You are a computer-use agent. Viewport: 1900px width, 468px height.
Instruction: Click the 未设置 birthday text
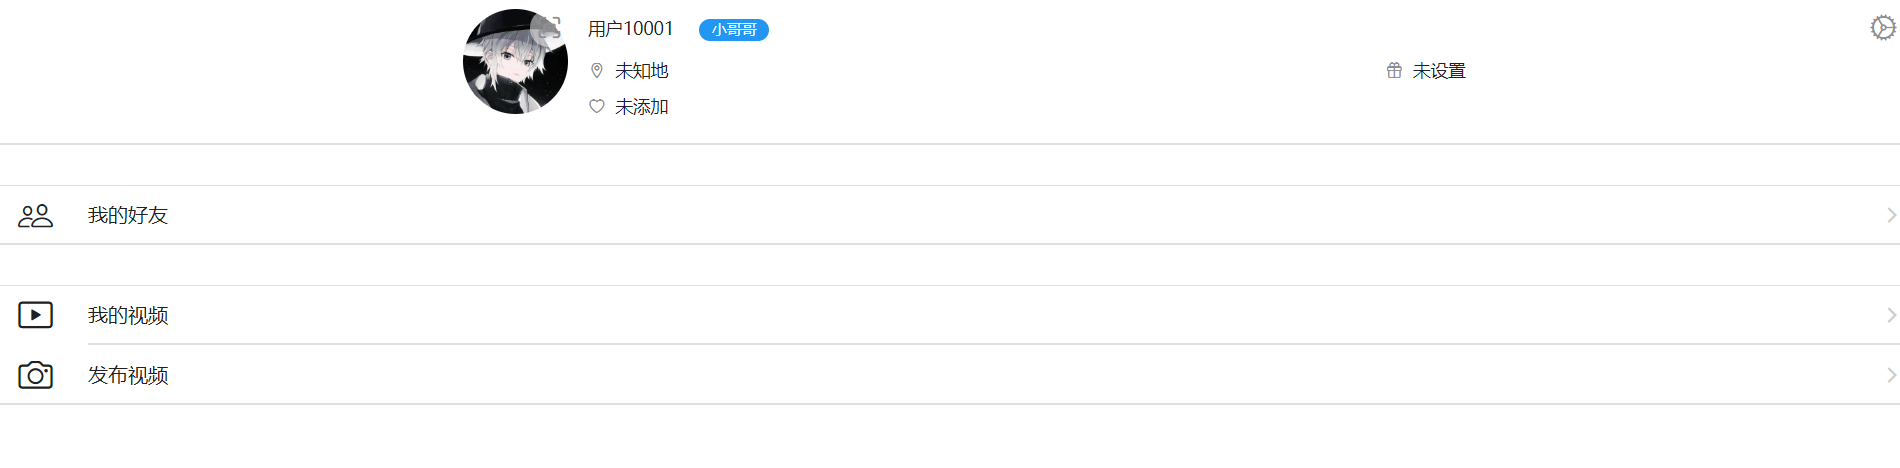click(x=1439, y=71)
